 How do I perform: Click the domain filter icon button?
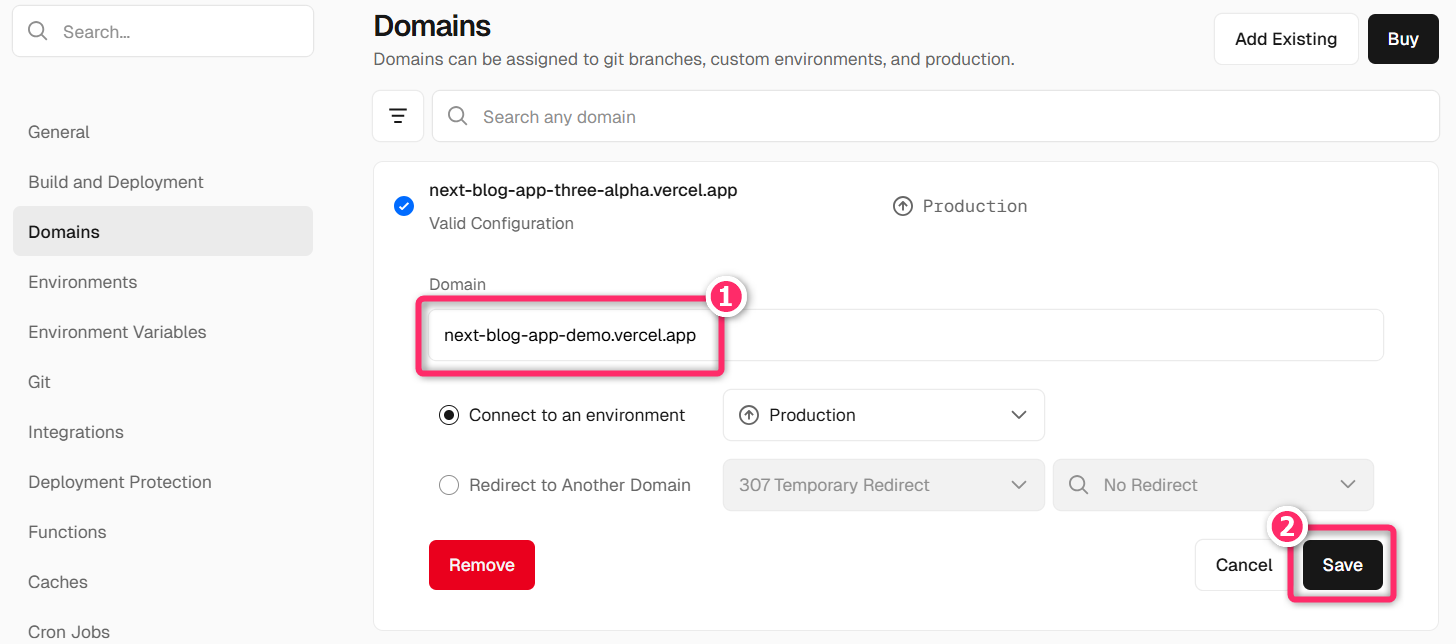click(398, 116)
